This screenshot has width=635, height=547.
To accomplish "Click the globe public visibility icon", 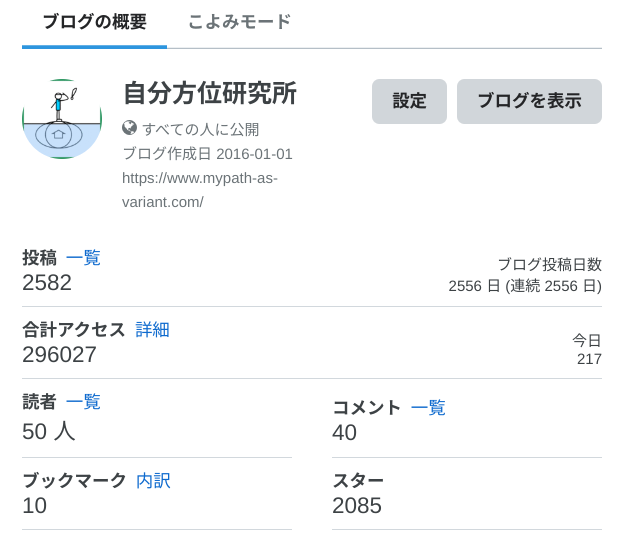I will click(129, 128).
